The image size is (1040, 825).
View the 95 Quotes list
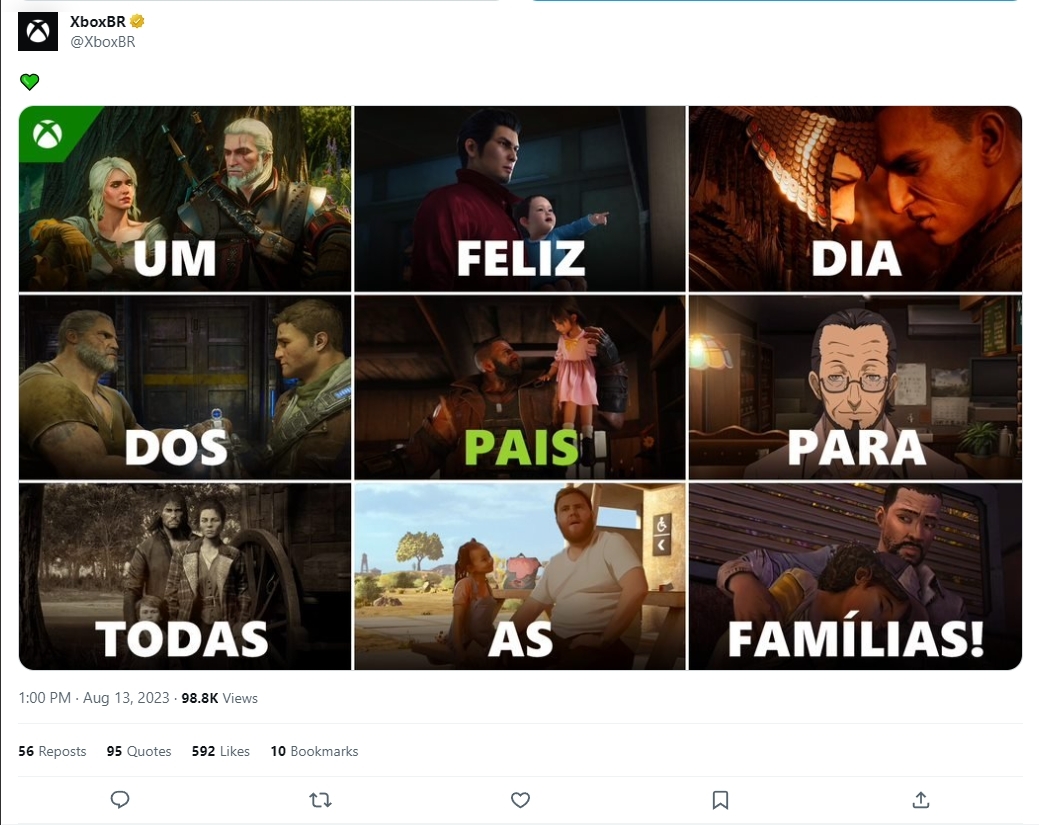139,751
